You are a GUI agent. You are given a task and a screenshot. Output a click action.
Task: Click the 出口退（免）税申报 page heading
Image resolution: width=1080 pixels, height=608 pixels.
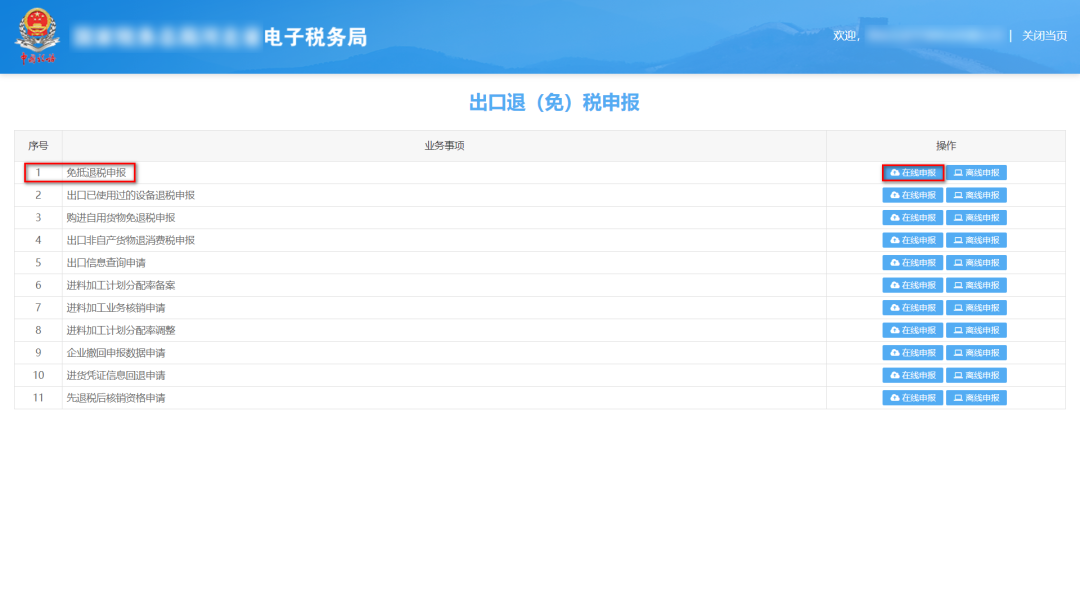tap(554, 103)
